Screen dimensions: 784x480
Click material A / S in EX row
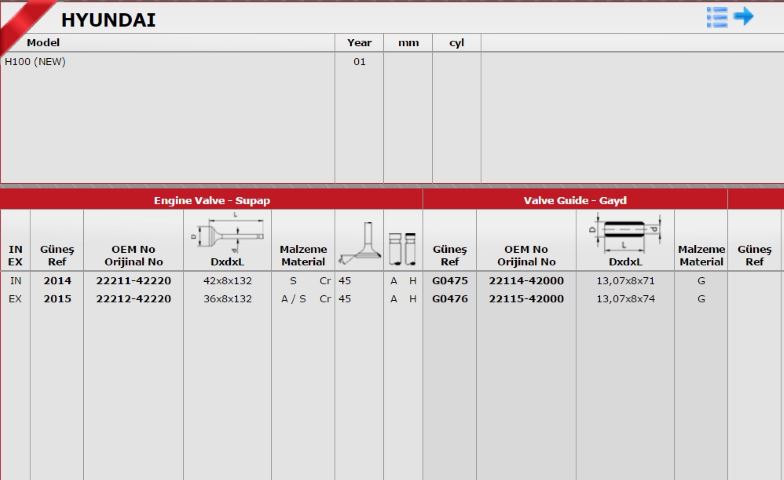(x=294, y=298)
